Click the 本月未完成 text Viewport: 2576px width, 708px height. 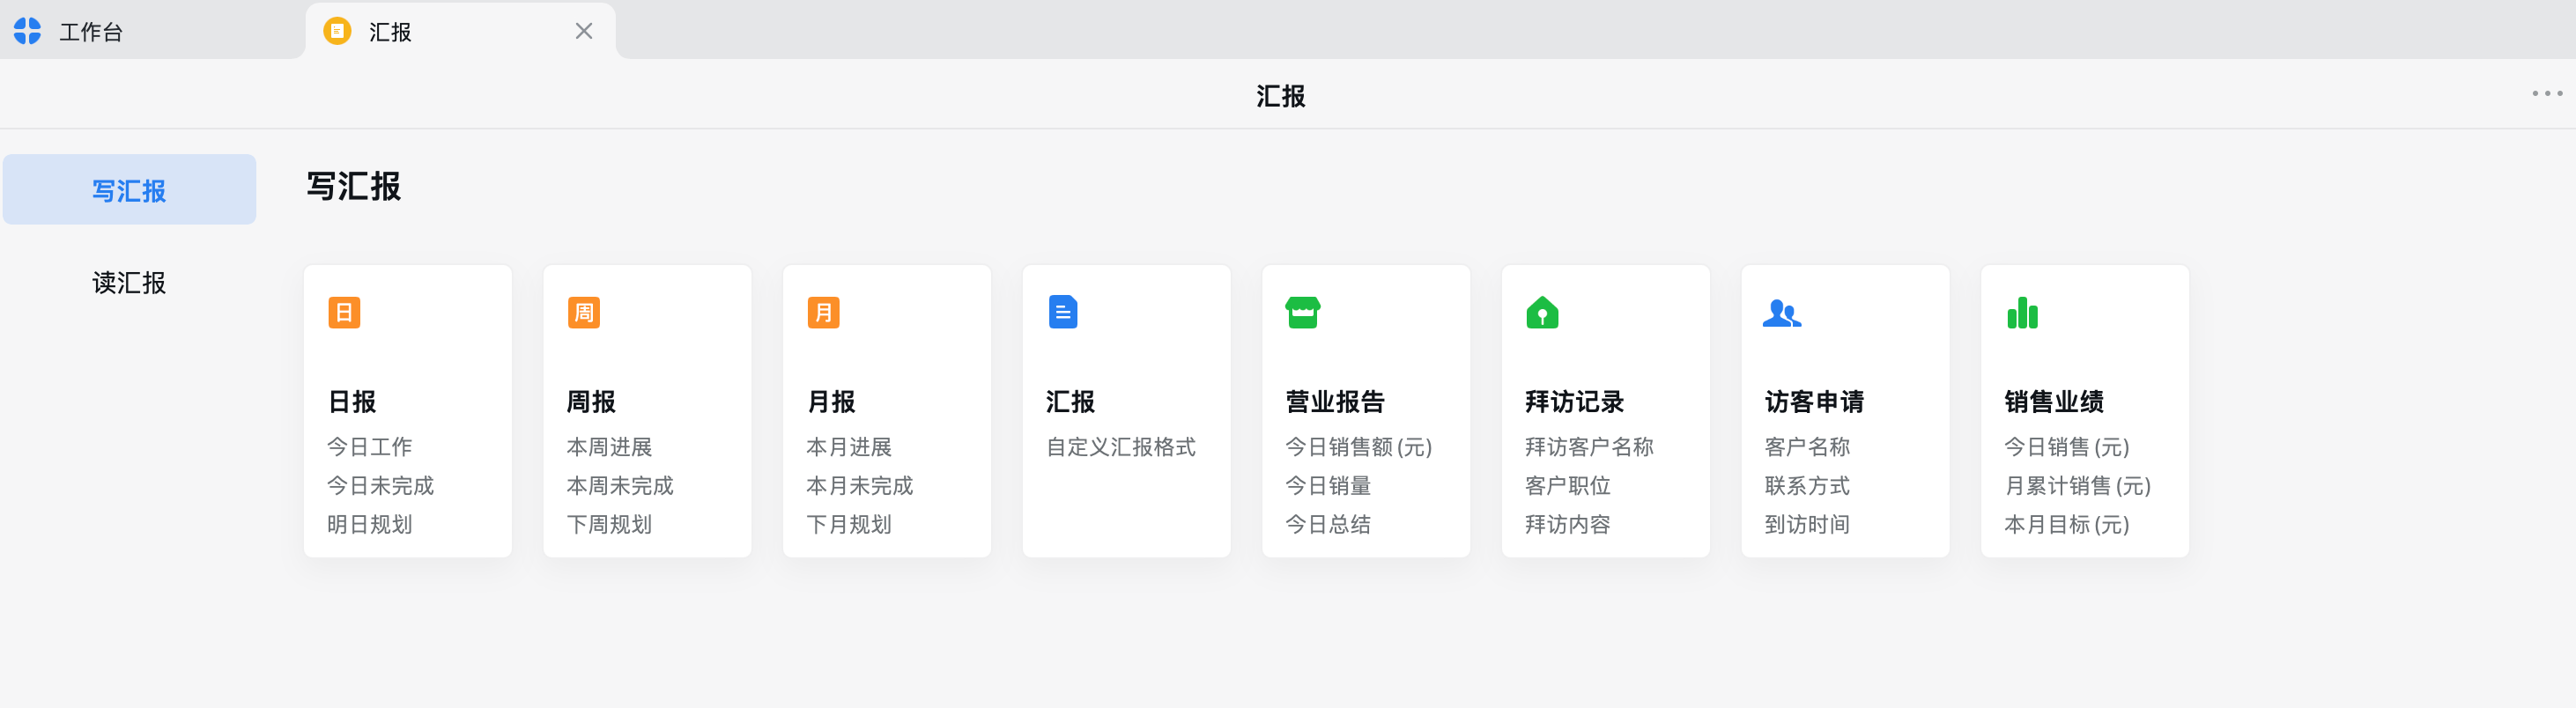click(x=860, y=485)
